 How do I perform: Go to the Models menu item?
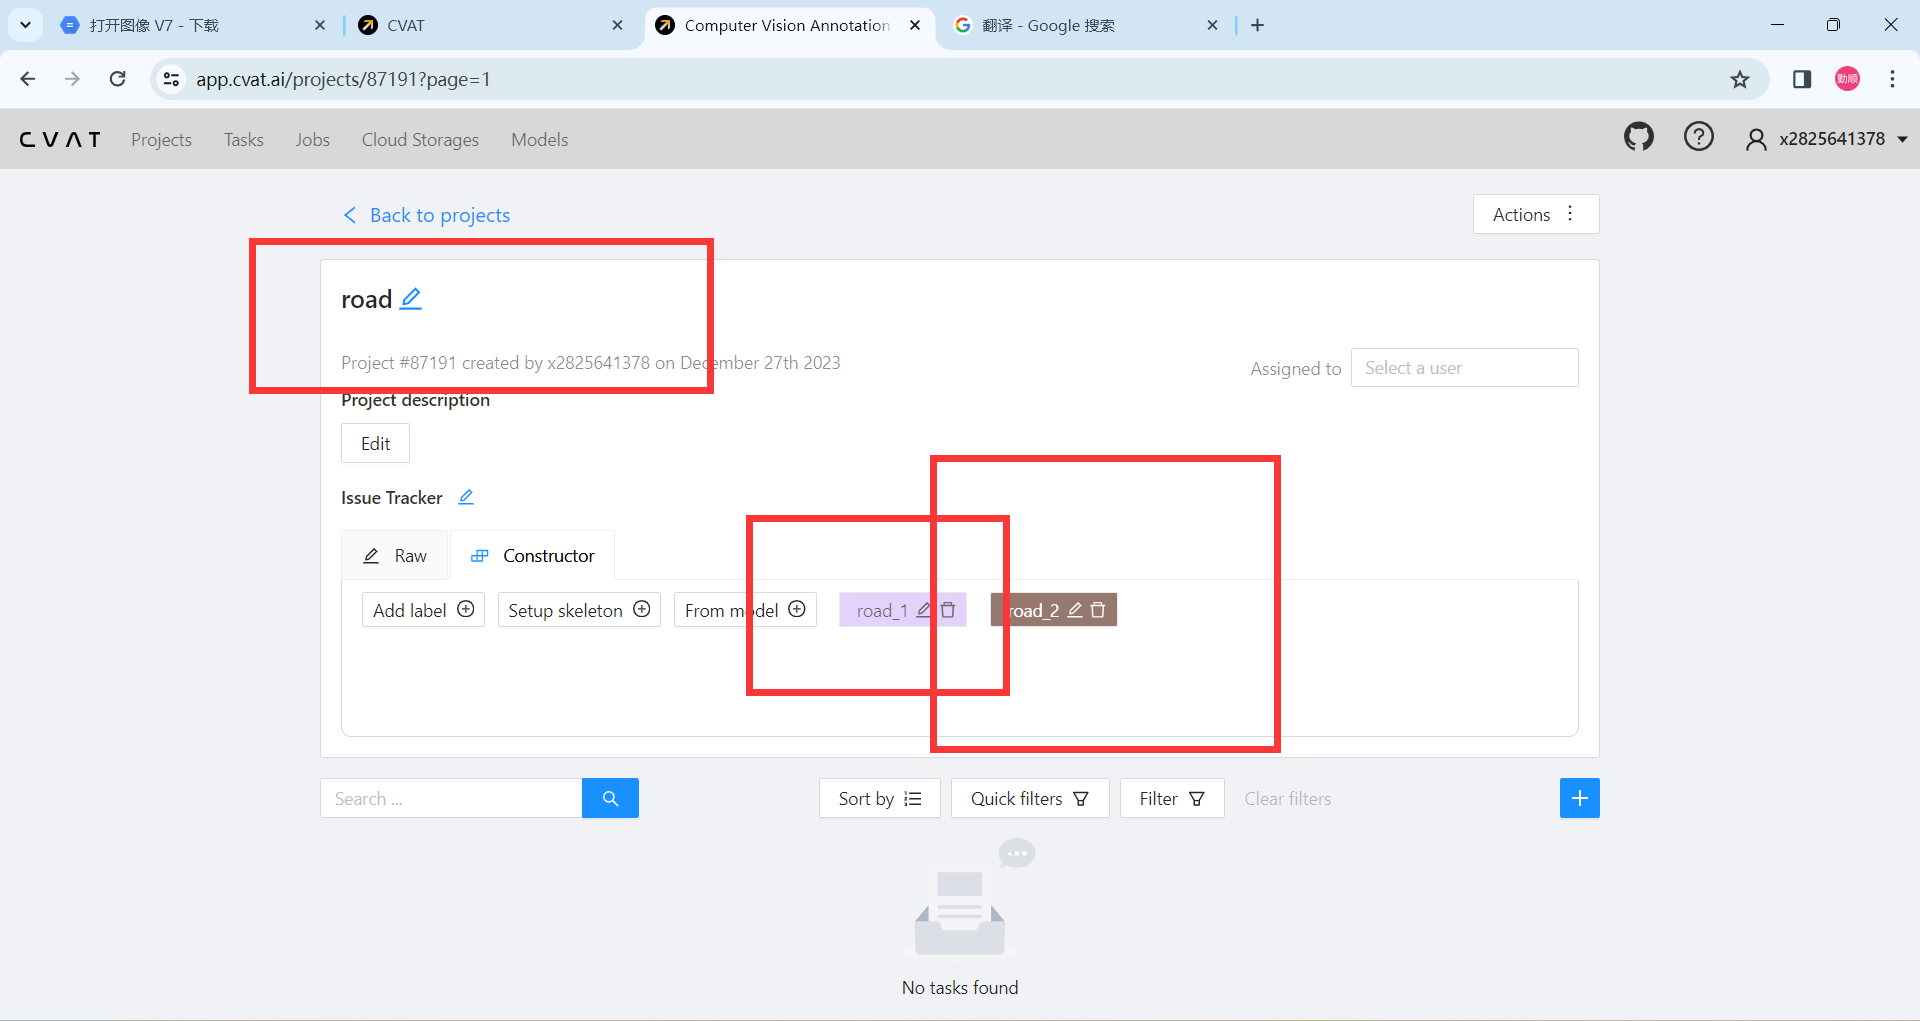[x=539, y=139]
